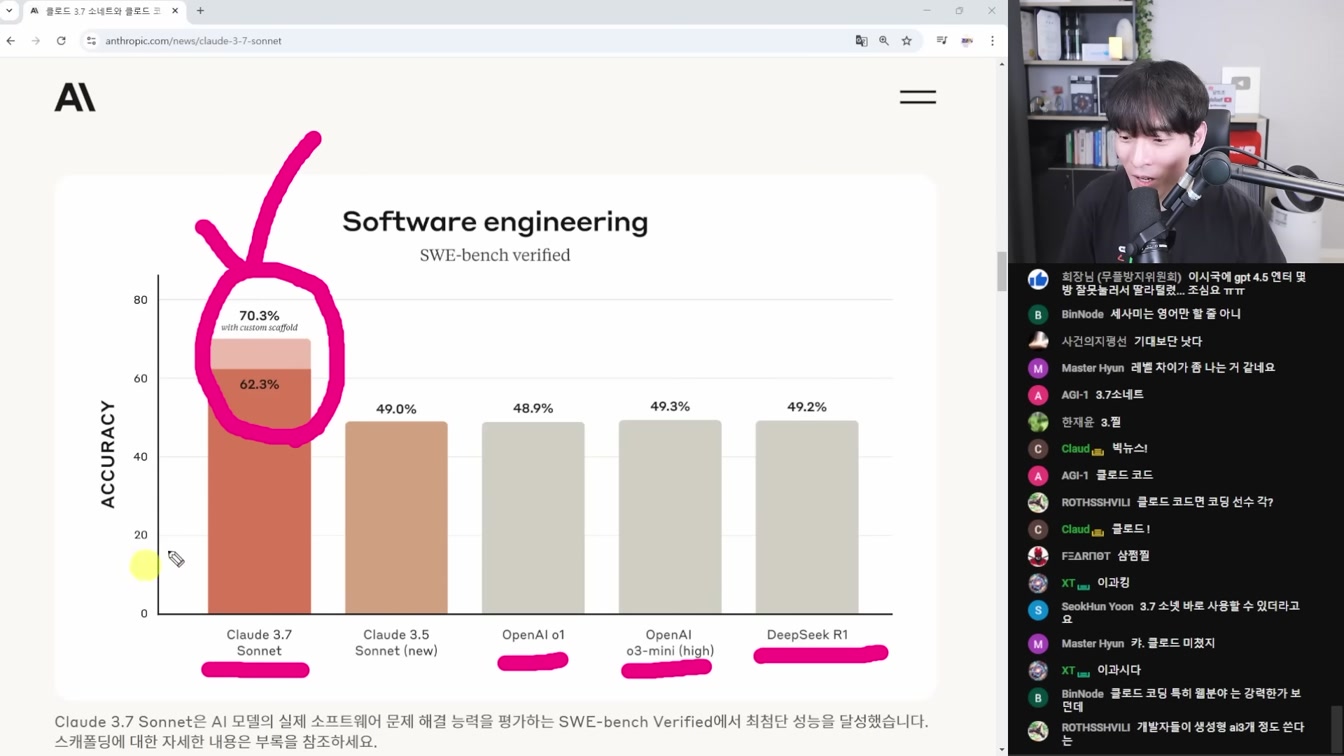The height and width of the screenshot is (756, 1344).
Task: Open a new browser tab
Action: [x=200, y=11]
